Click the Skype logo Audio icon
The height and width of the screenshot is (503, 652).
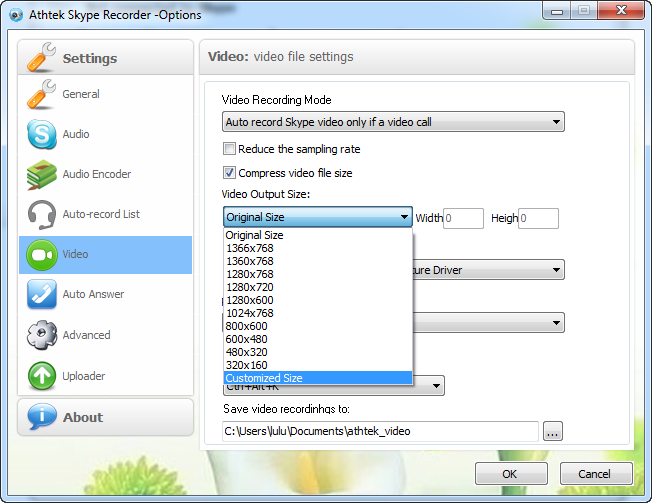(x=42, y=134)
